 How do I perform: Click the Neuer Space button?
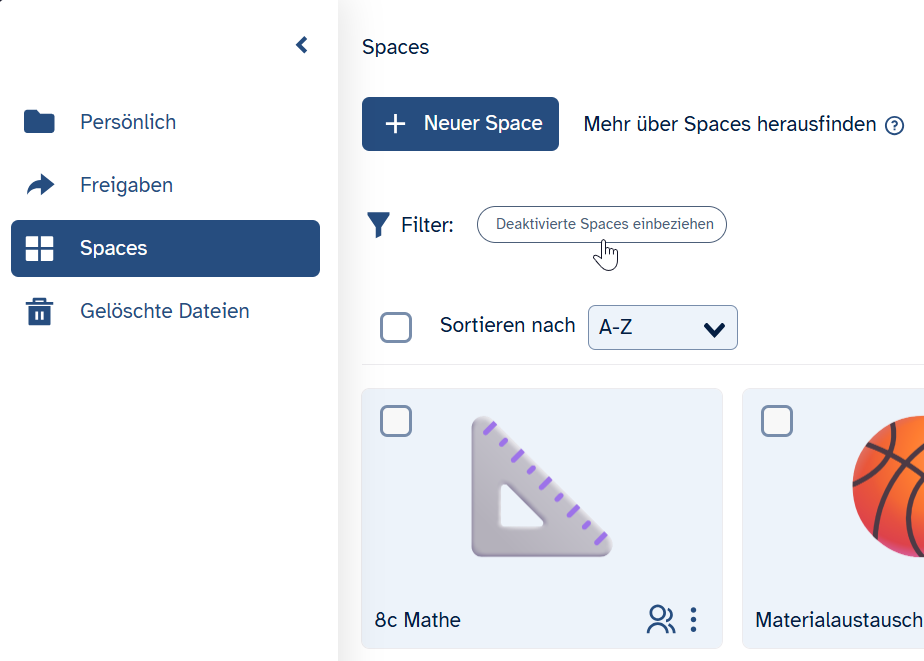[460, 124]
